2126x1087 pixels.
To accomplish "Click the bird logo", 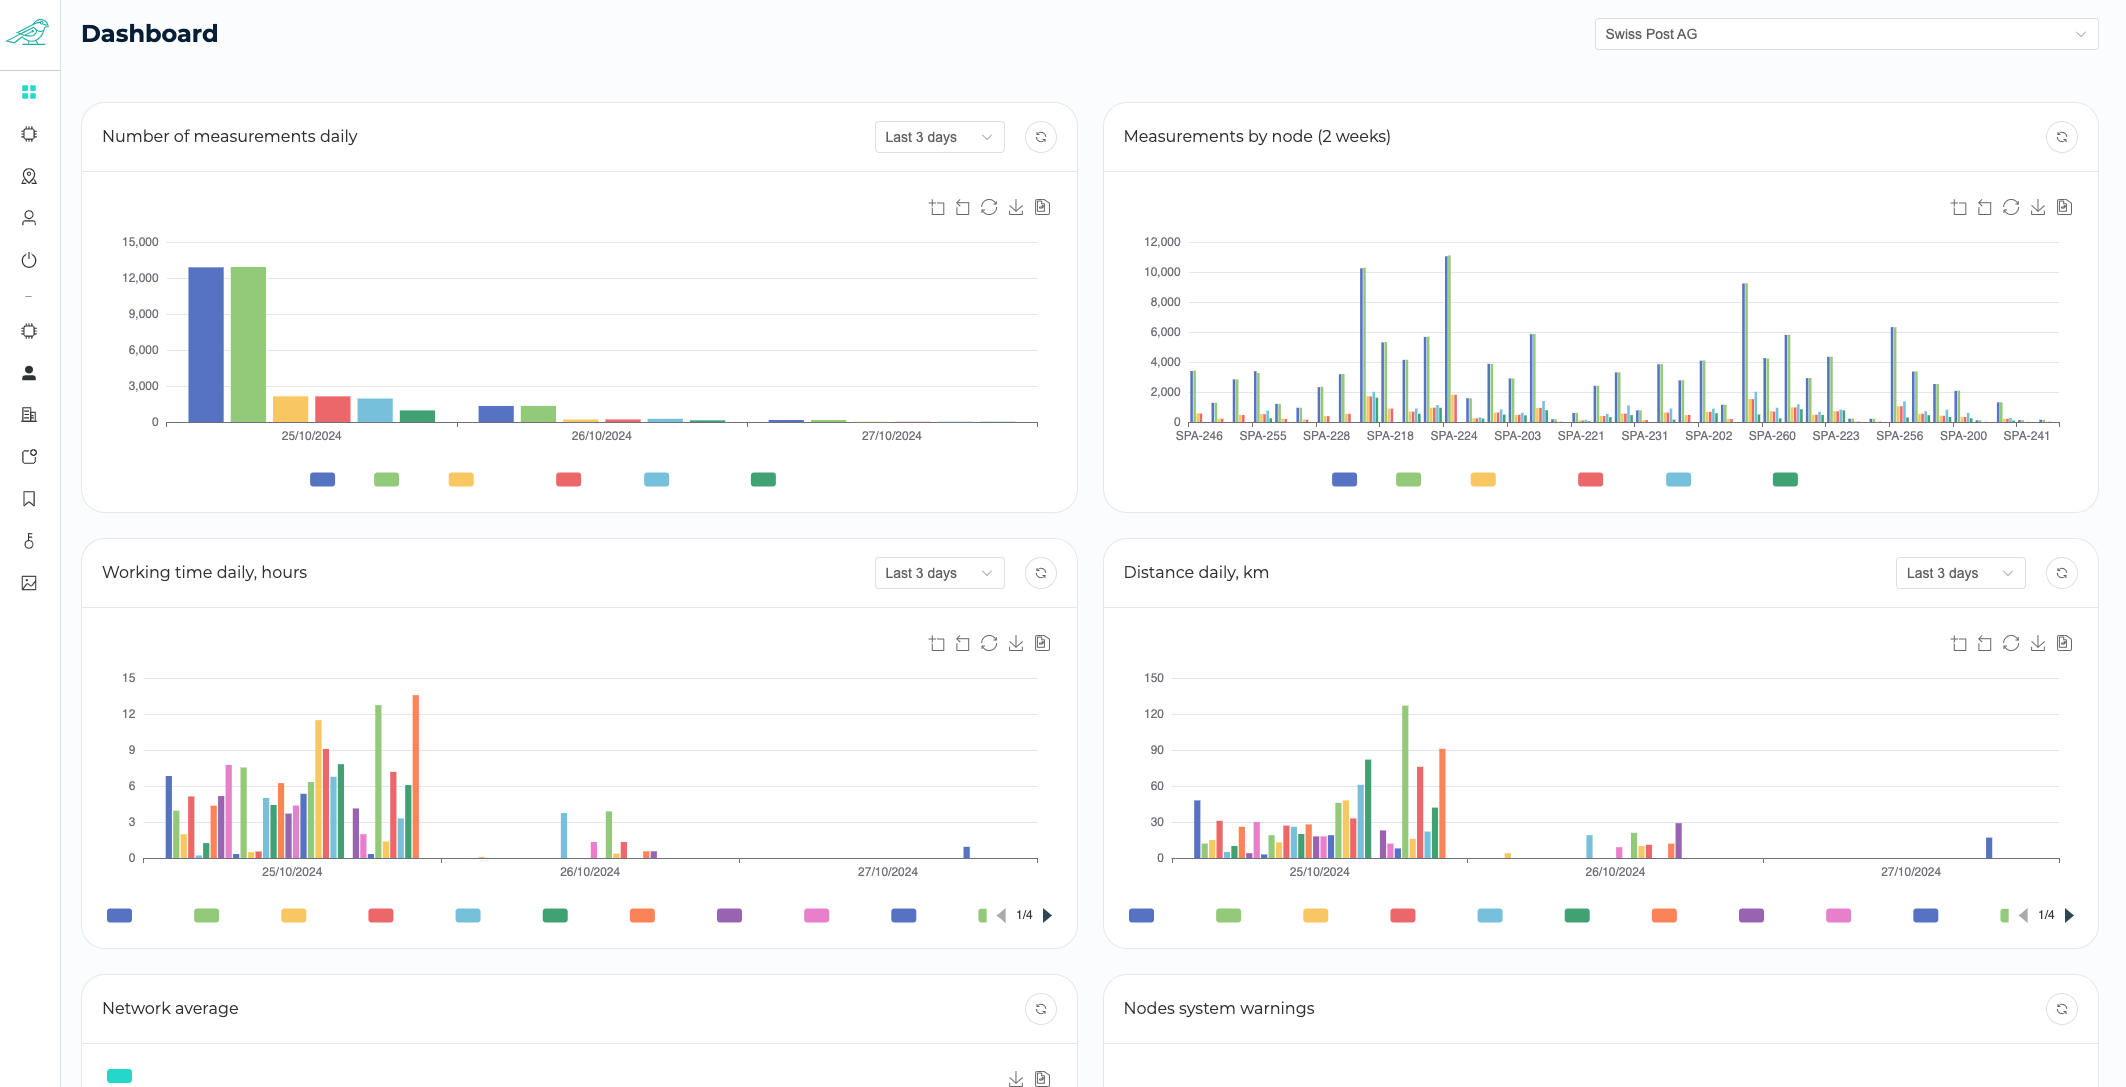I will pos(28,33).
